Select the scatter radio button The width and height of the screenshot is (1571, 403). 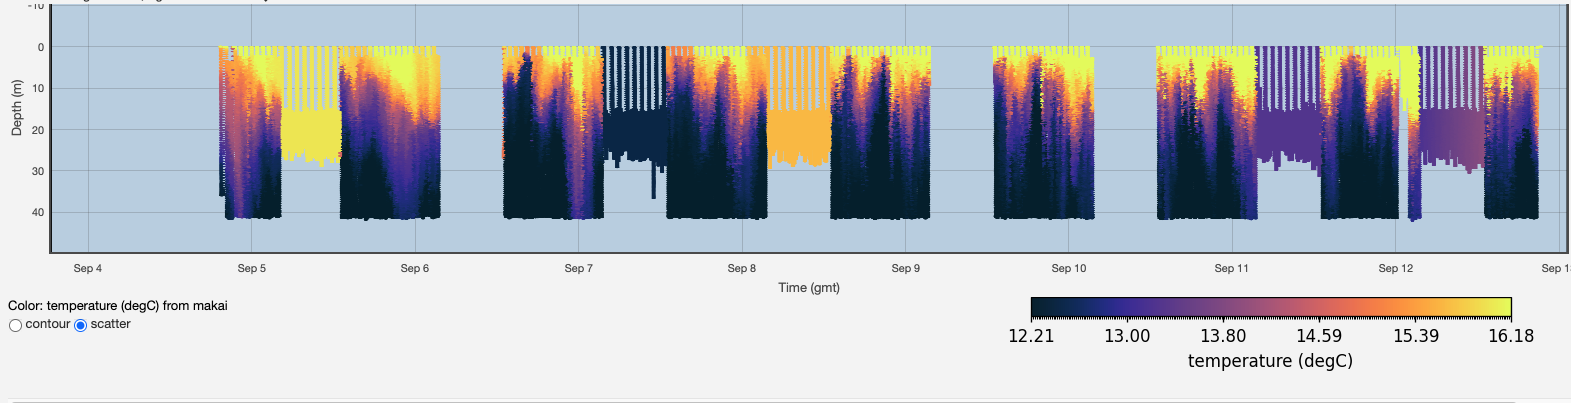coord(81,325)
